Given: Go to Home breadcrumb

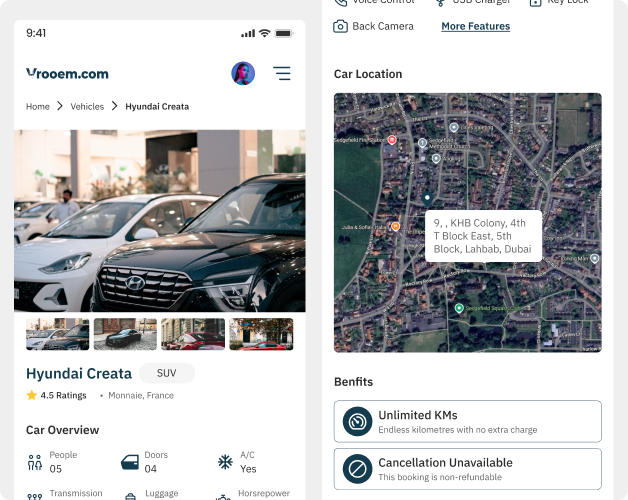Looking at the screenshot, I should click(x=38, y=106).
